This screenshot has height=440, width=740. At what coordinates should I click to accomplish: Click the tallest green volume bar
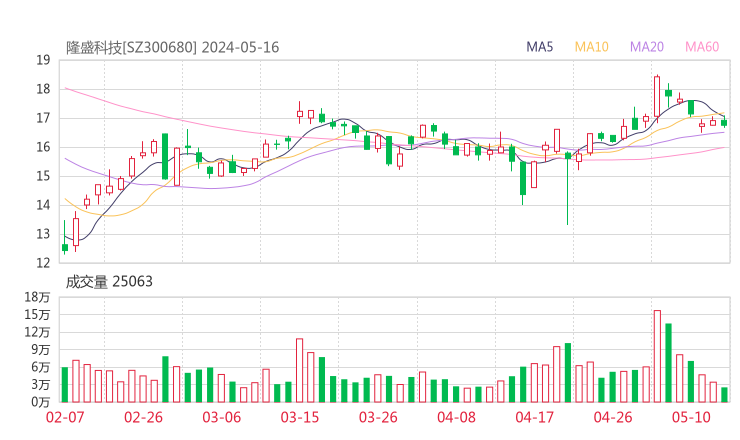point(668,363)
